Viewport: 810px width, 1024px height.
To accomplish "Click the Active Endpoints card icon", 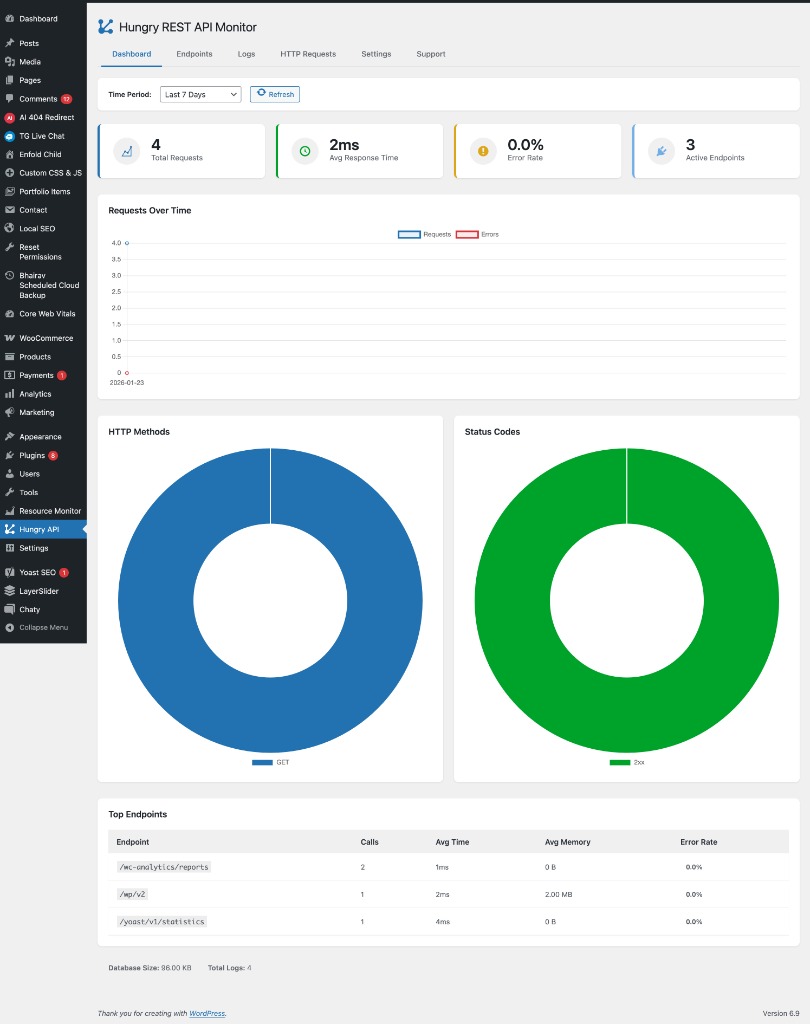I will (x=661, y=151).
